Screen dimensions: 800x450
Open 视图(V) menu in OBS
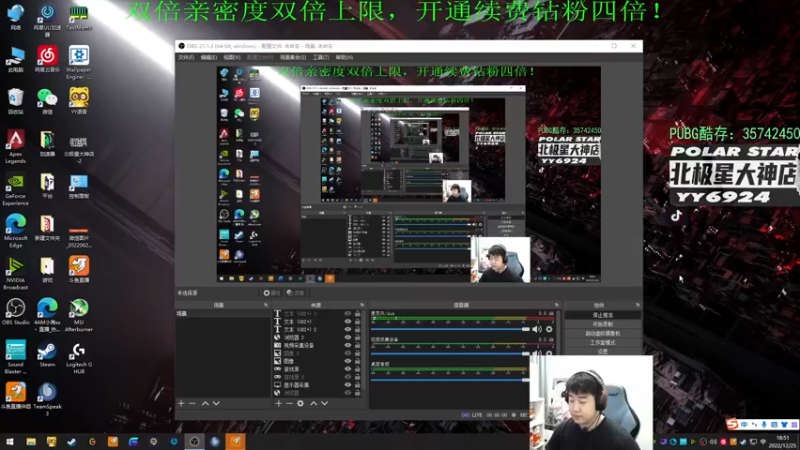pos(232,58)
